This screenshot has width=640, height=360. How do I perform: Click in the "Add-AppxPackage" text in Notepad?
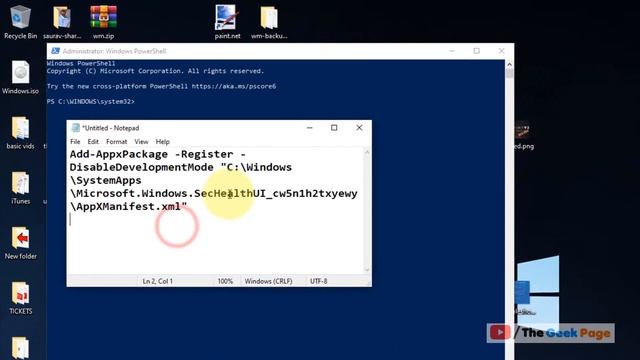119,154
